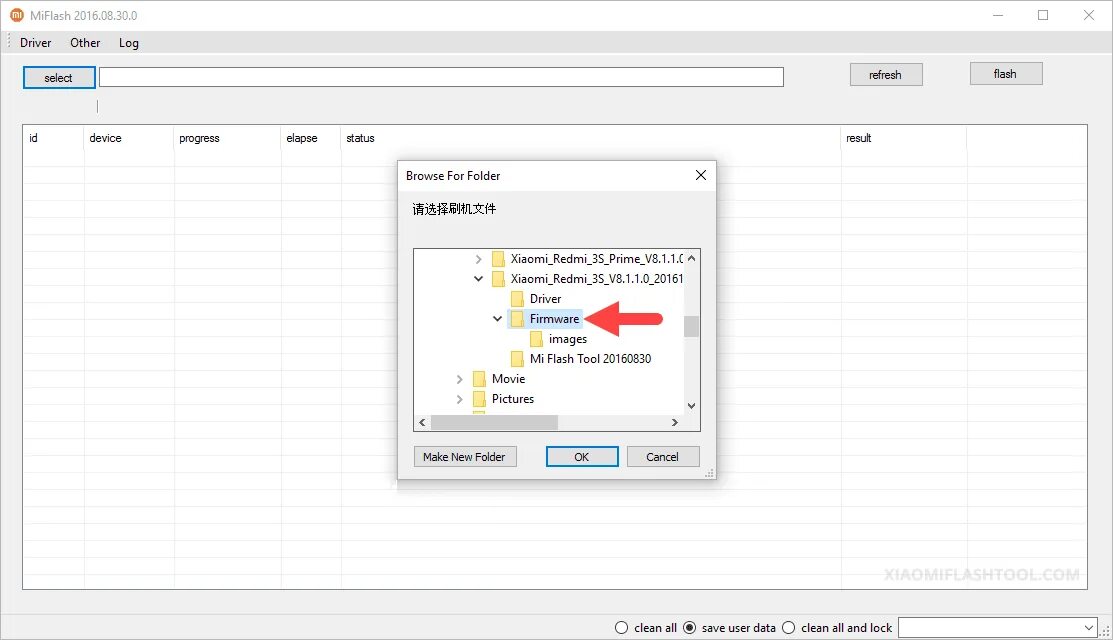Close the Browse For Folder dialog
This screenshot has height=640, width=1113.
pyautogui.click(x=701, y=175)
